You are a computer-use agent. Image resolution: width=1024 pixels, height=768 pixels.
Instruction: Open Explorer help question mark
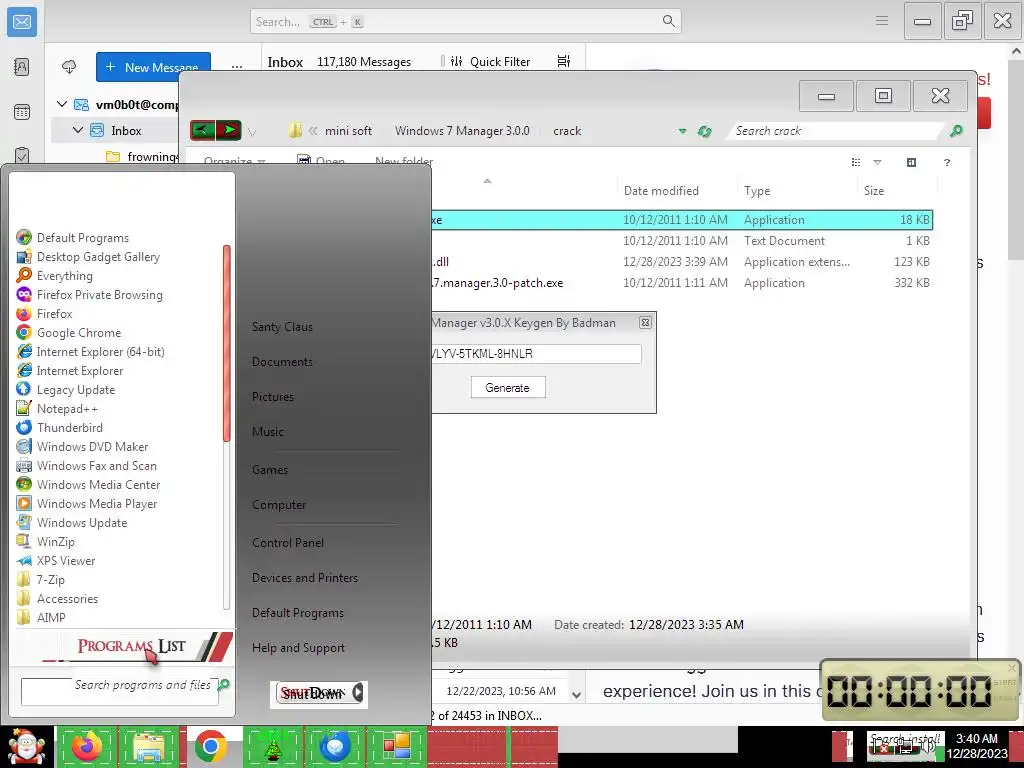click(x=946, y=163)
